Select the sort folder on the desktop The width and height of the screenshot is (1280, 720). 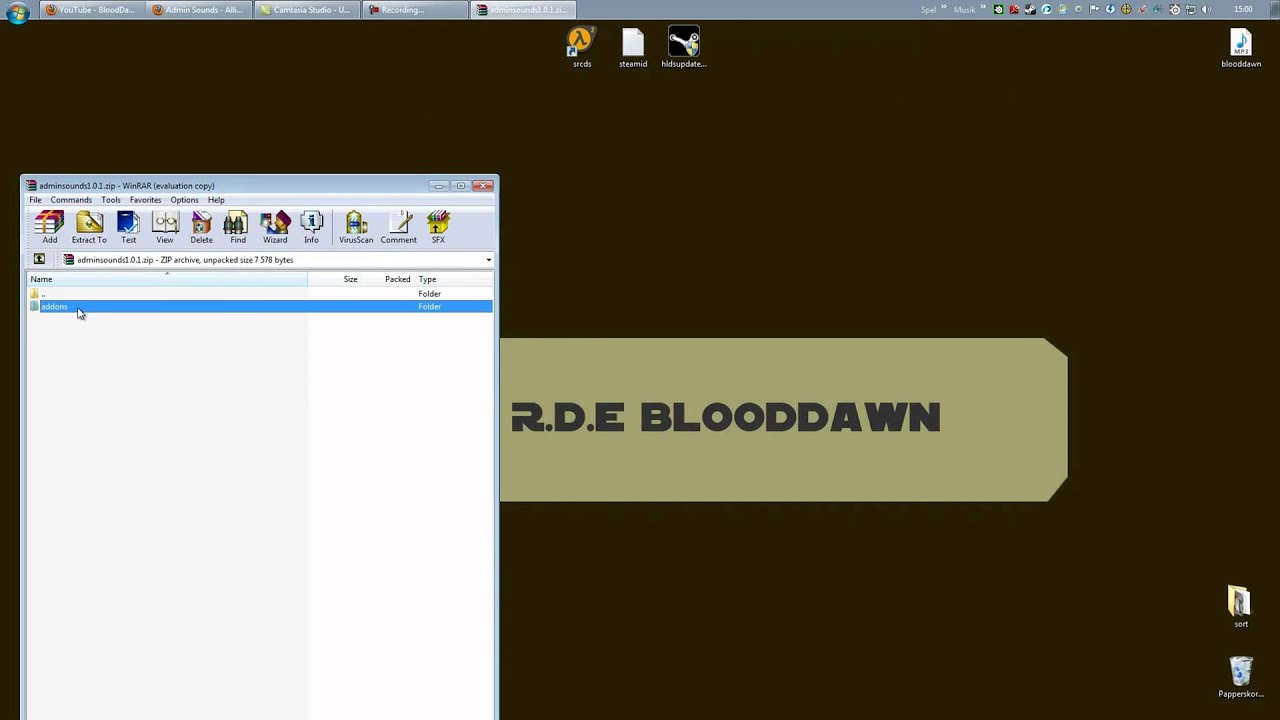coord(1240,607)
